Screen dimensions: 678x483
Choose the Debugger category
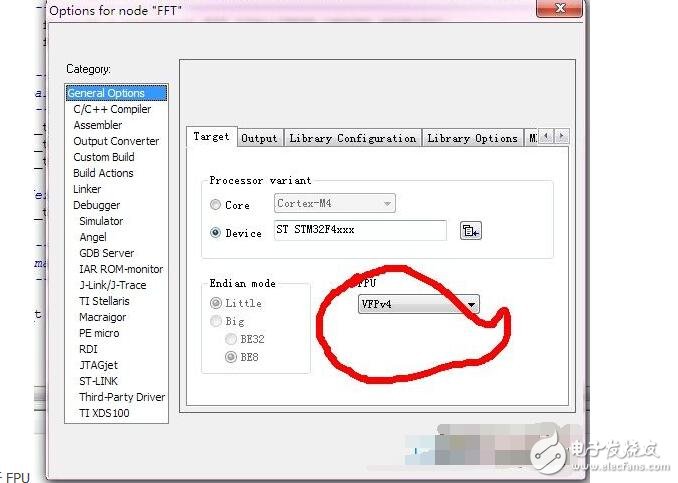(x=96, y=205)
